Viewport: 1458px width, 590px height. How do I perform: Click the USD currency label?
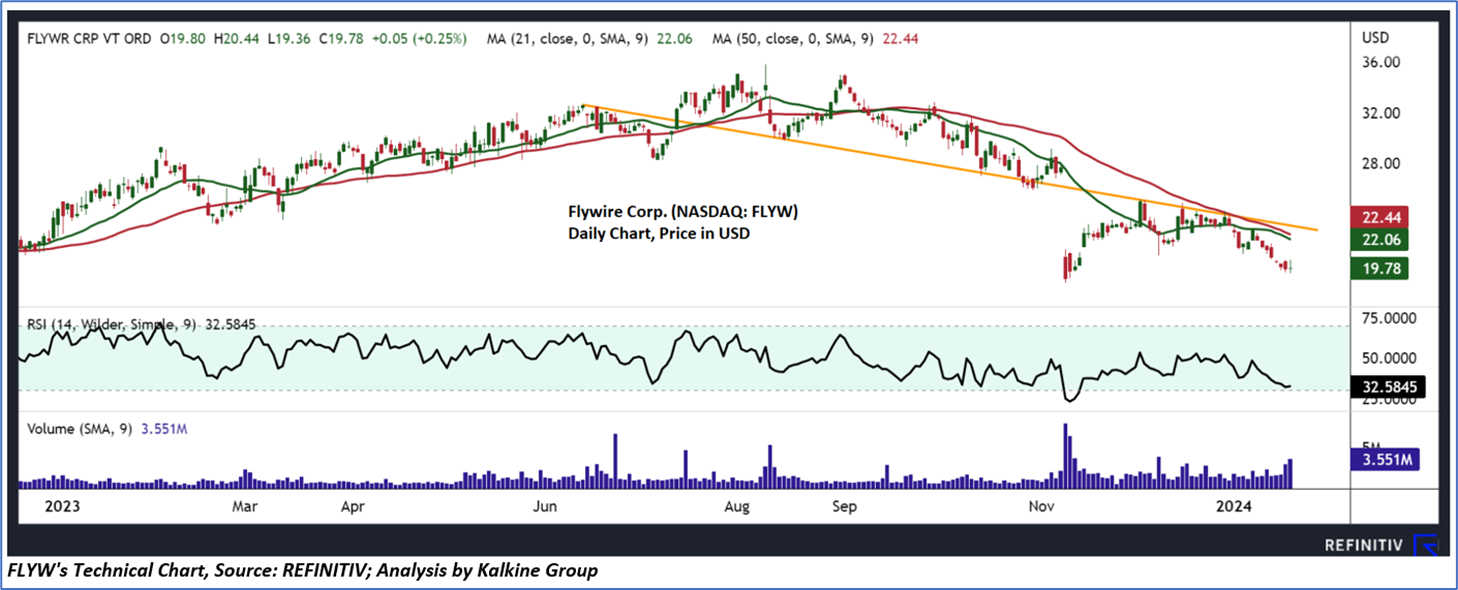pos(1374,38)
